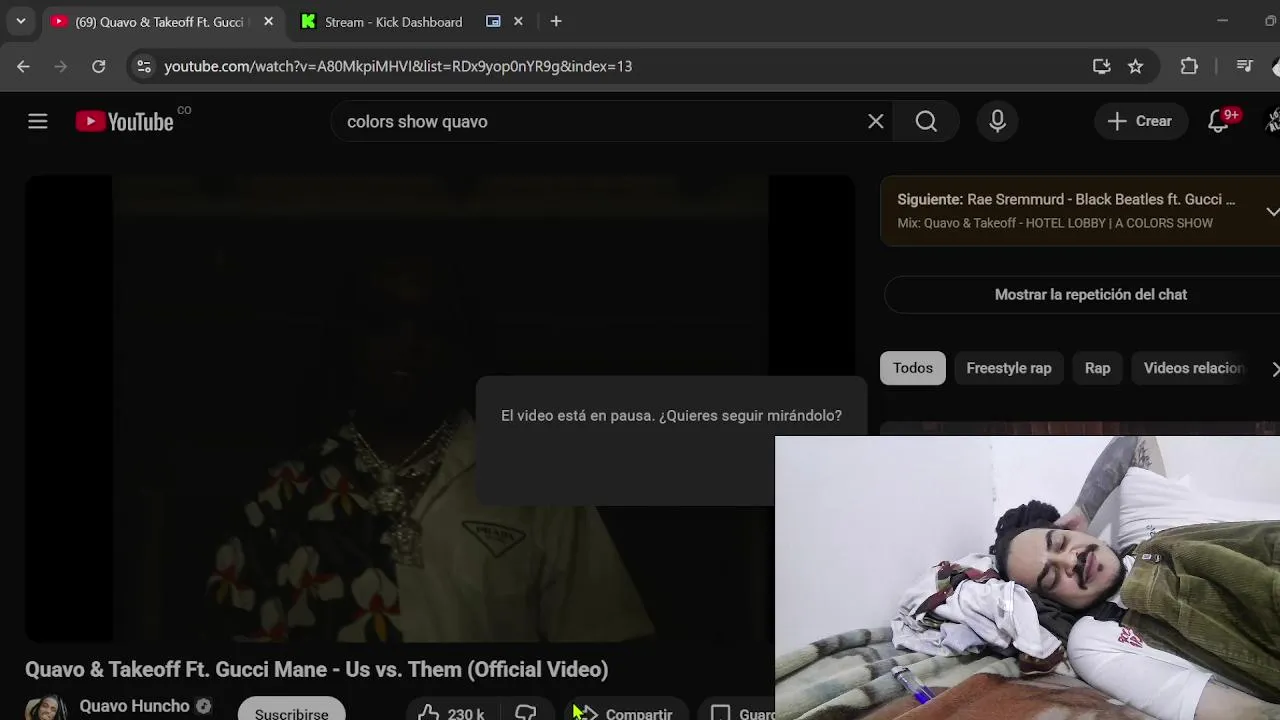Click the video title Us vs. Them

[316, 669]
